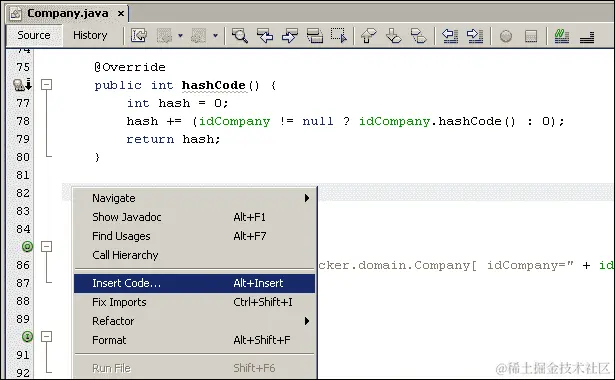Viewport: 615px width, 380px height.
Task: Click Find Next Occurrence icon
Action: tap(290, 36)
